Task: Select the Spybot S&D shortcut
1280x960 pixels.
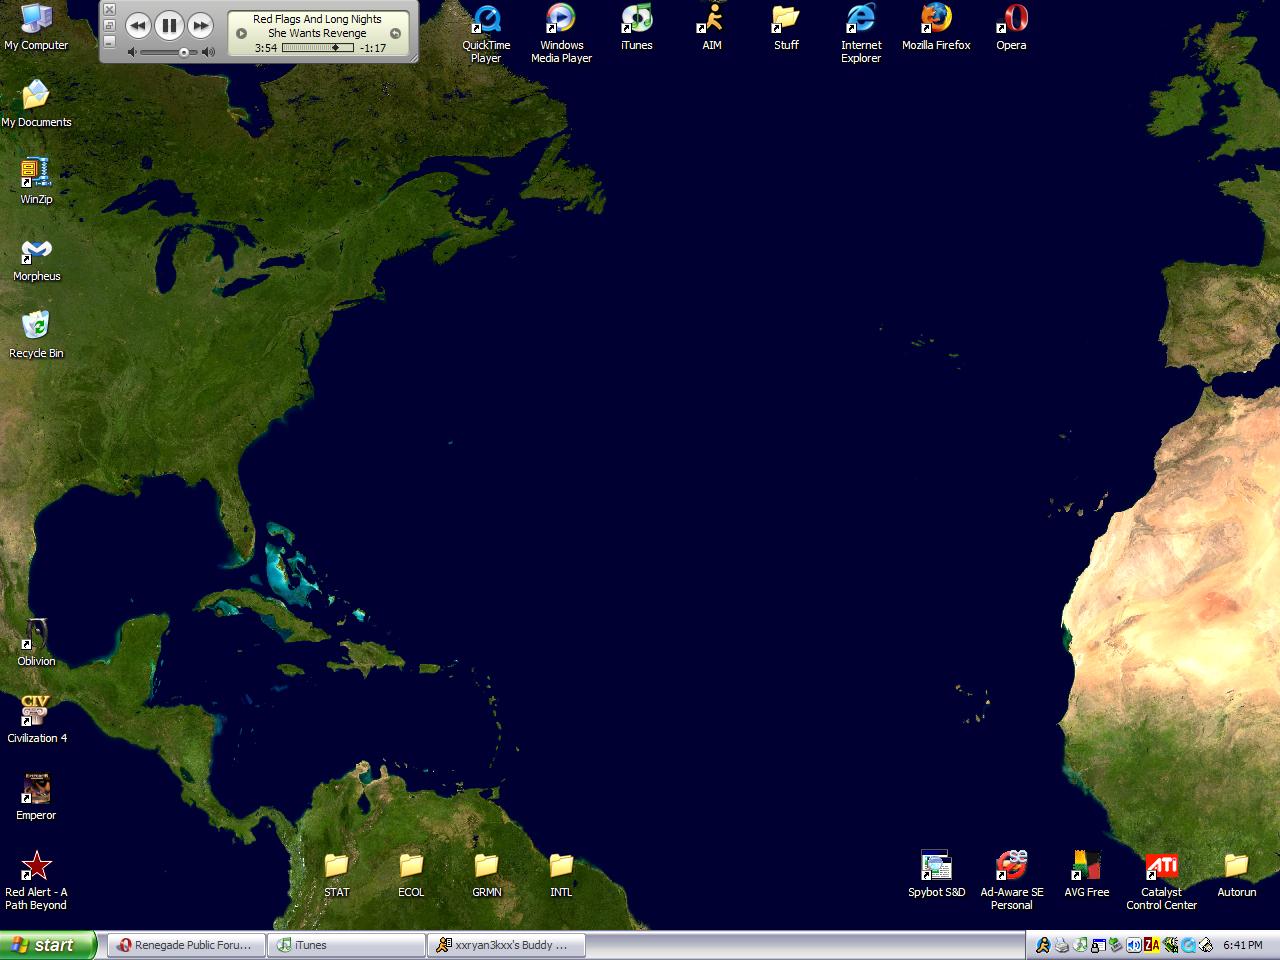Action: (x=936, y=866)
